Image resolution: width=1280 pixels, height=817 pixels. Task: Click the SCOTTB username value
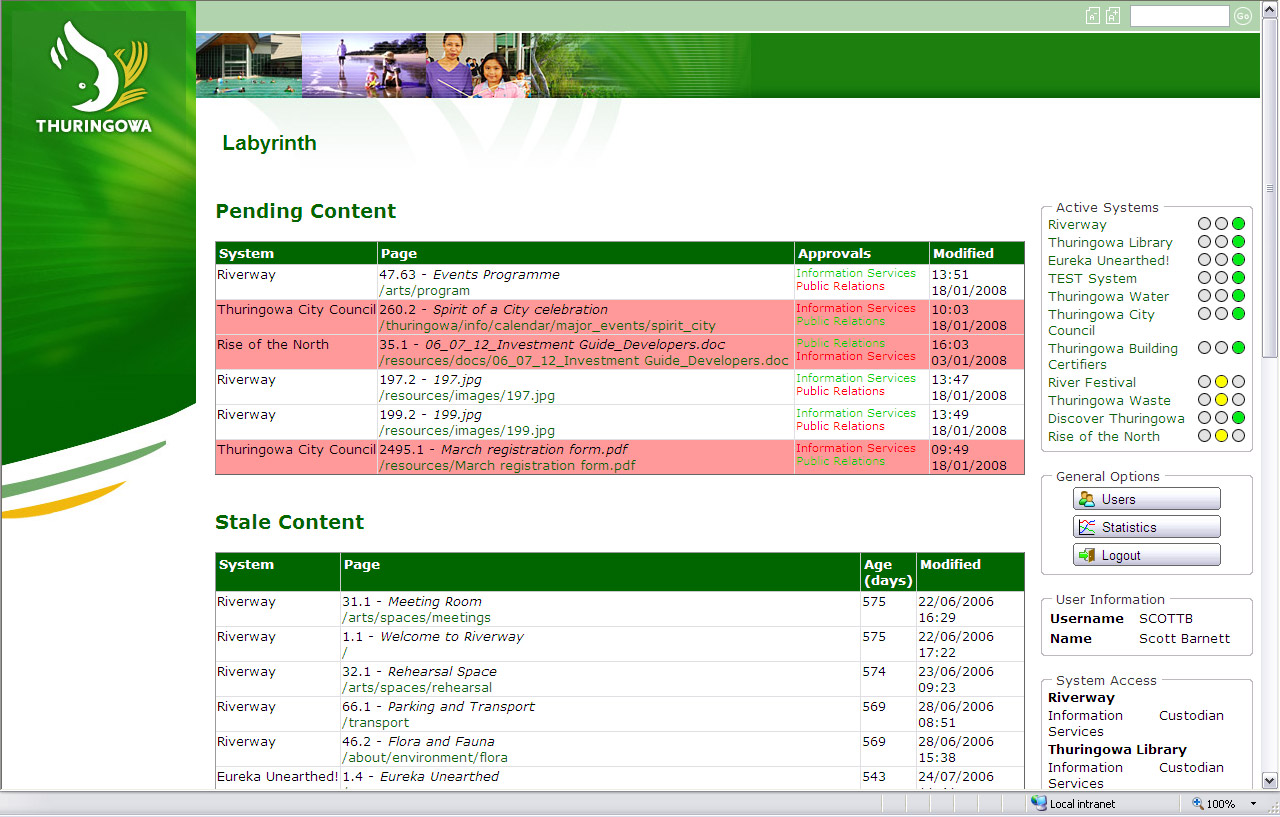[x=1166, y=619]
